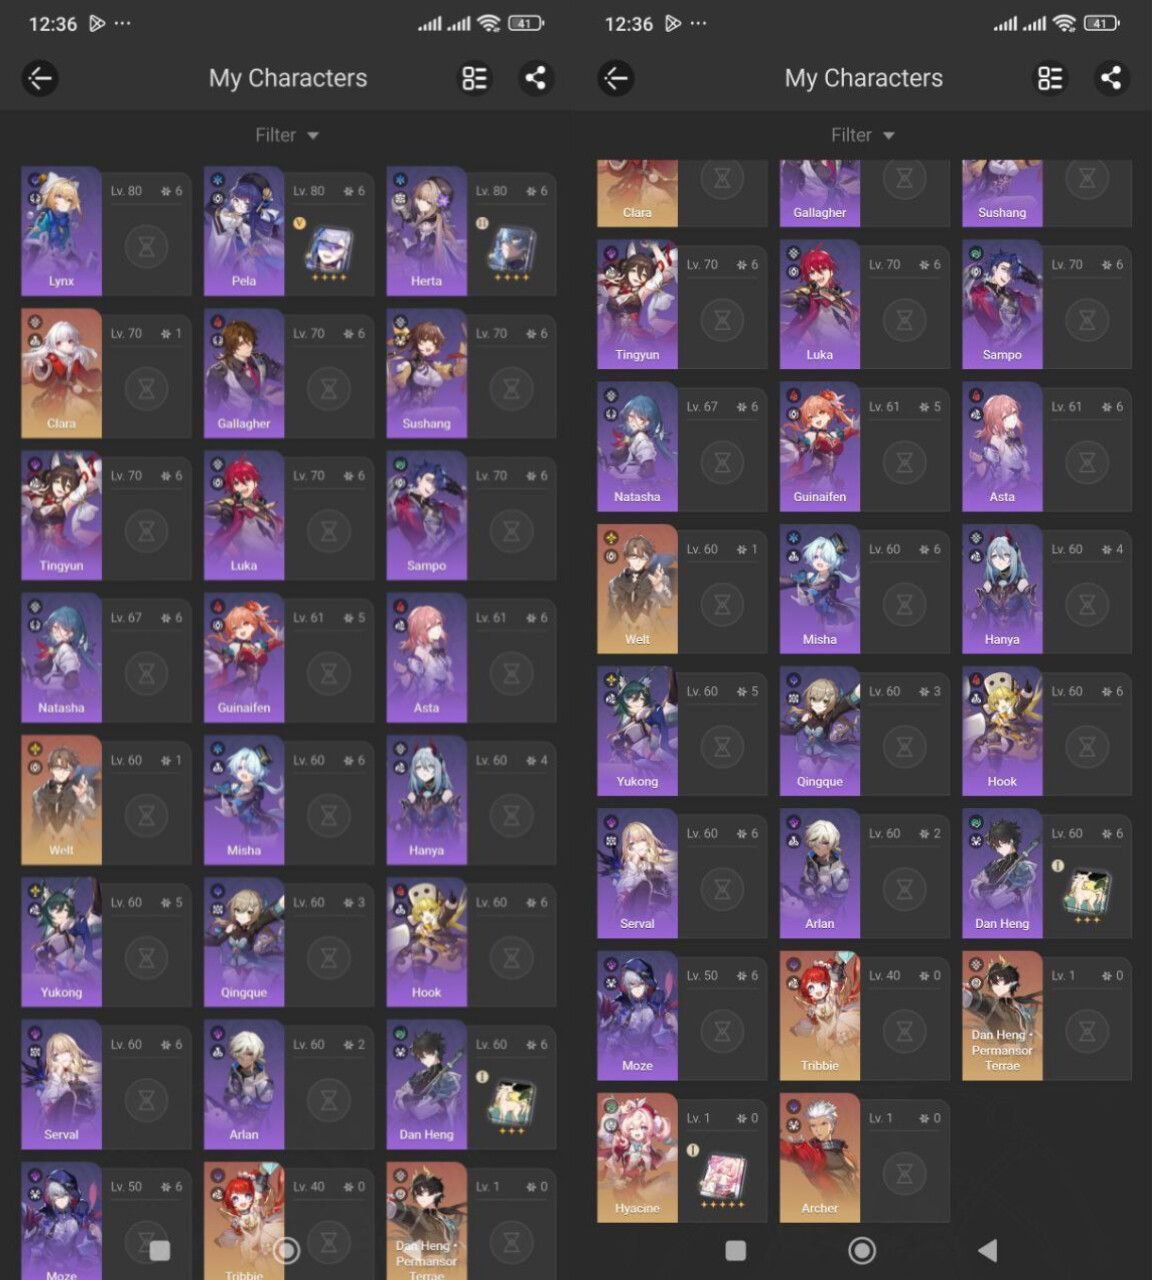The image size is (1152, 1280).
Task: Tap Hook's empty light cone slot in the left screenshot
Action: click(511, 957)
